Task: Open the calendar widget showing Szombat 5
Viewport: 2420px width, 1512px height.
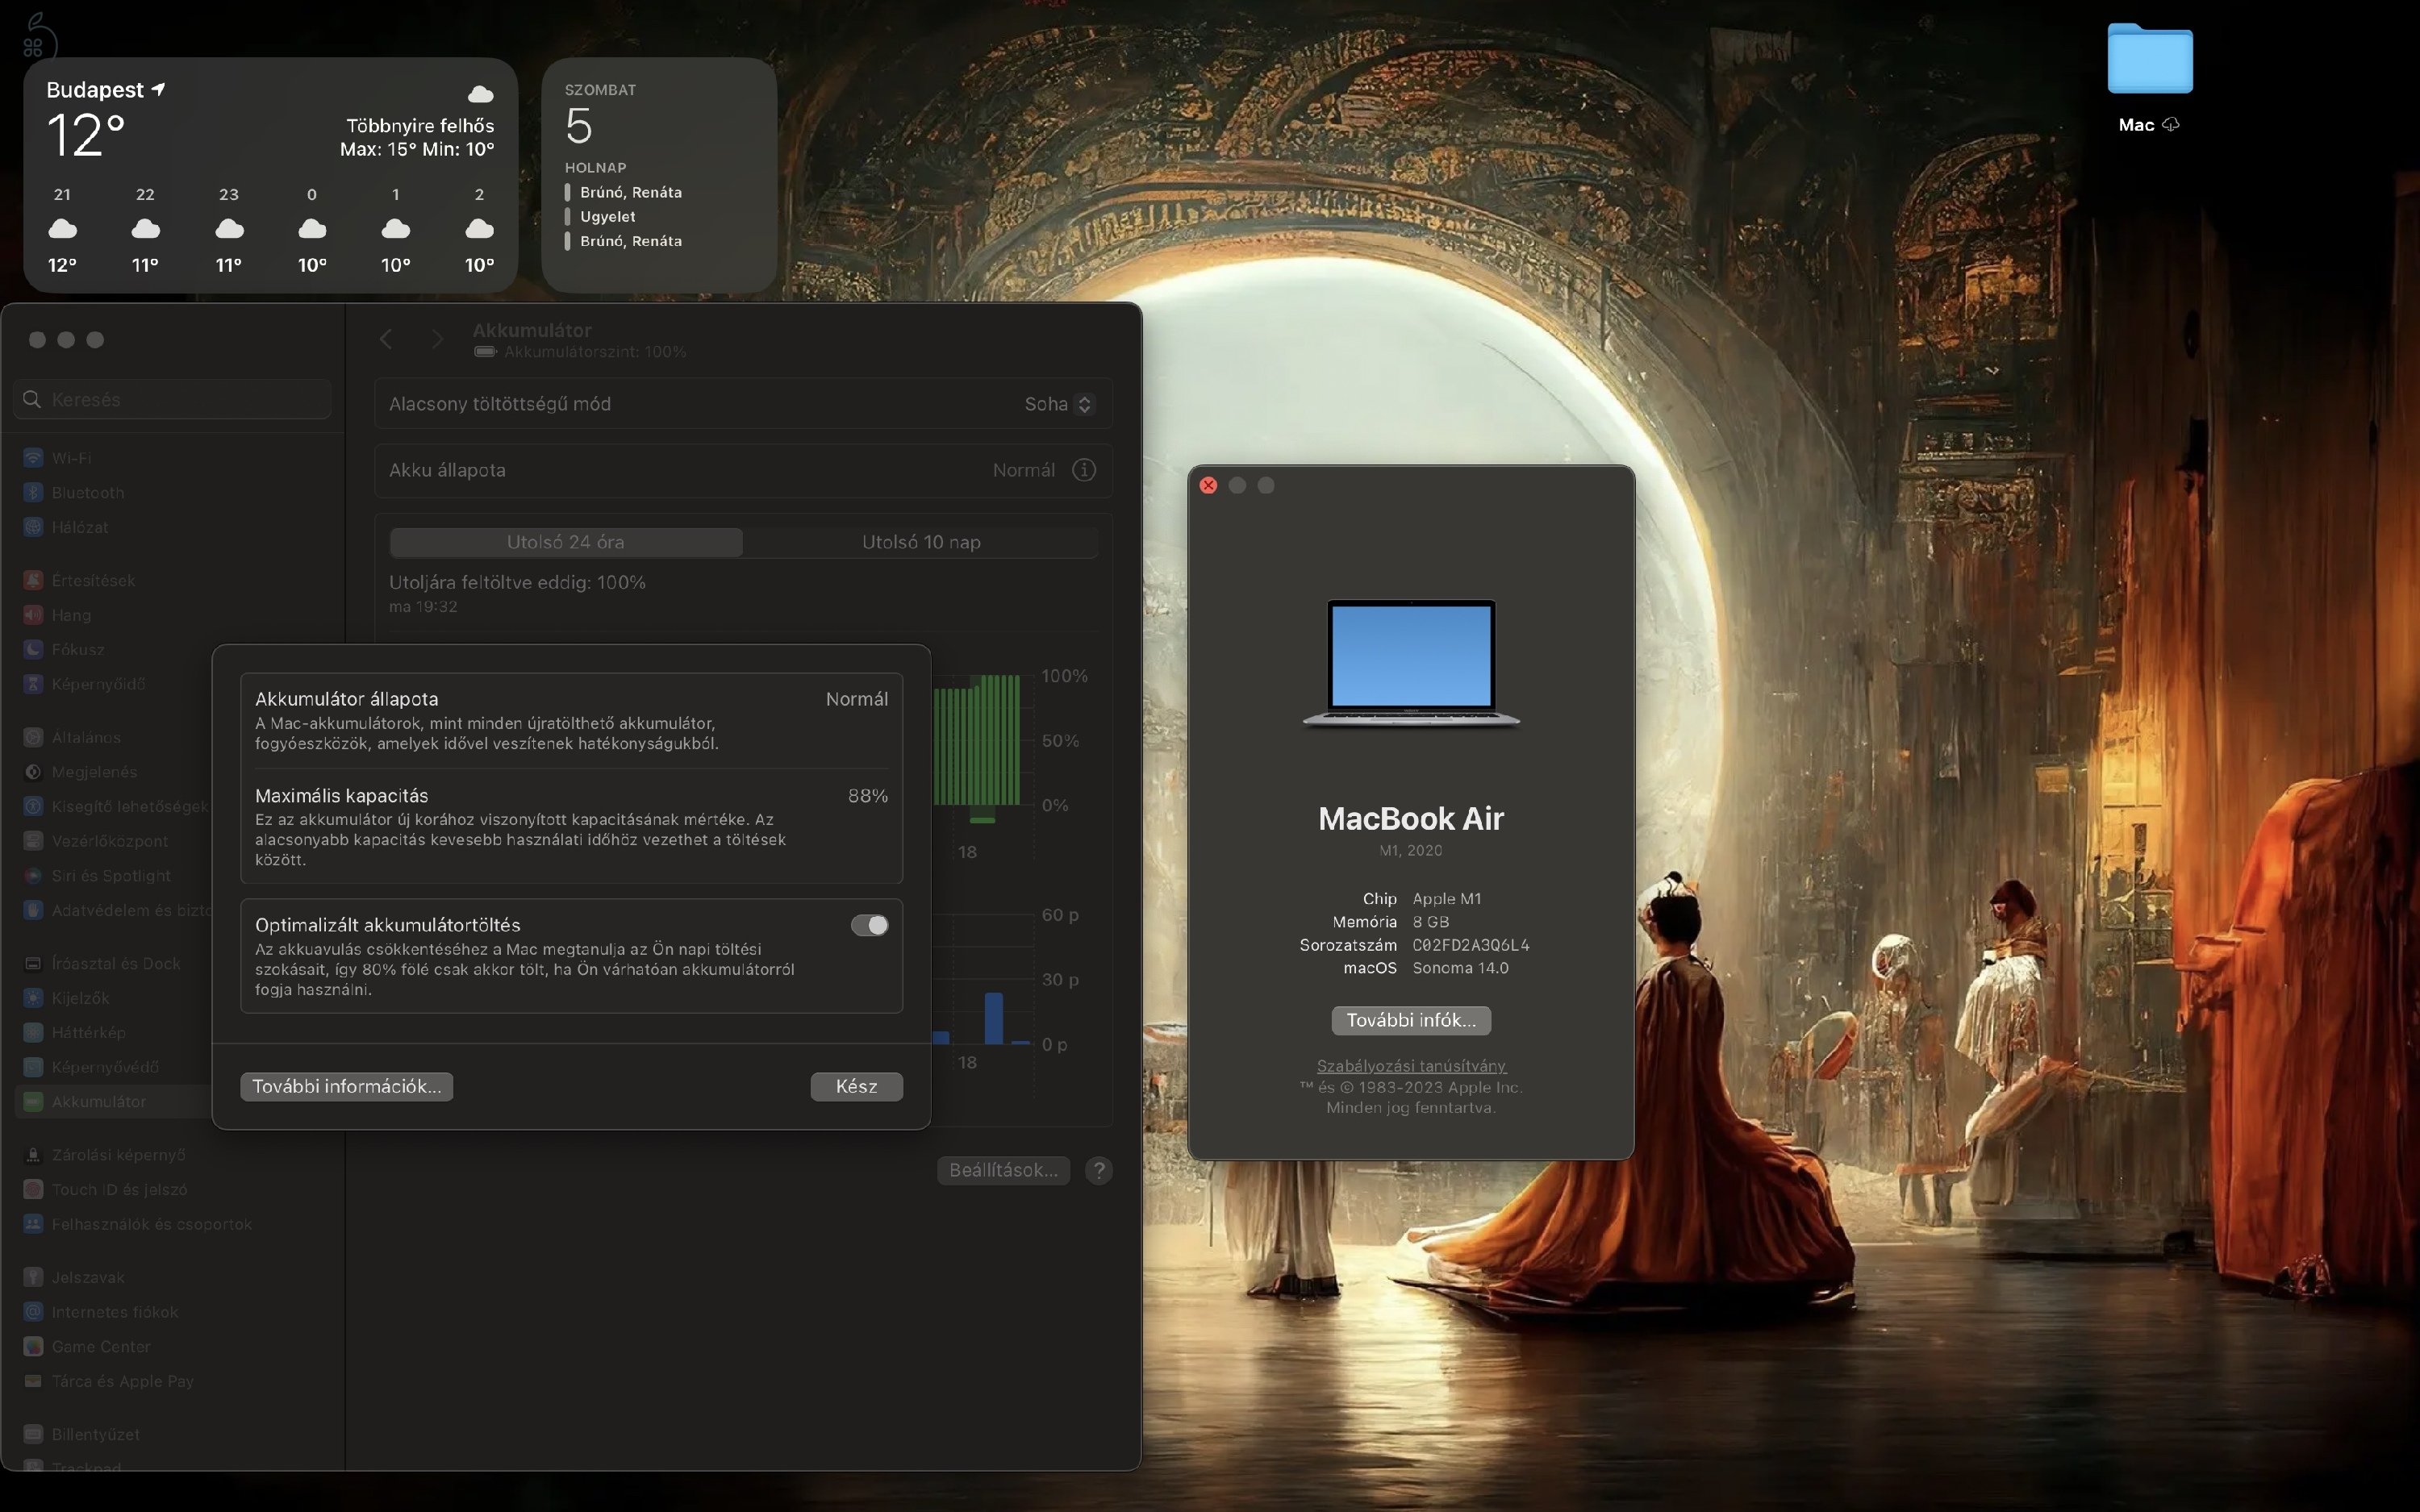Action: 659,175
